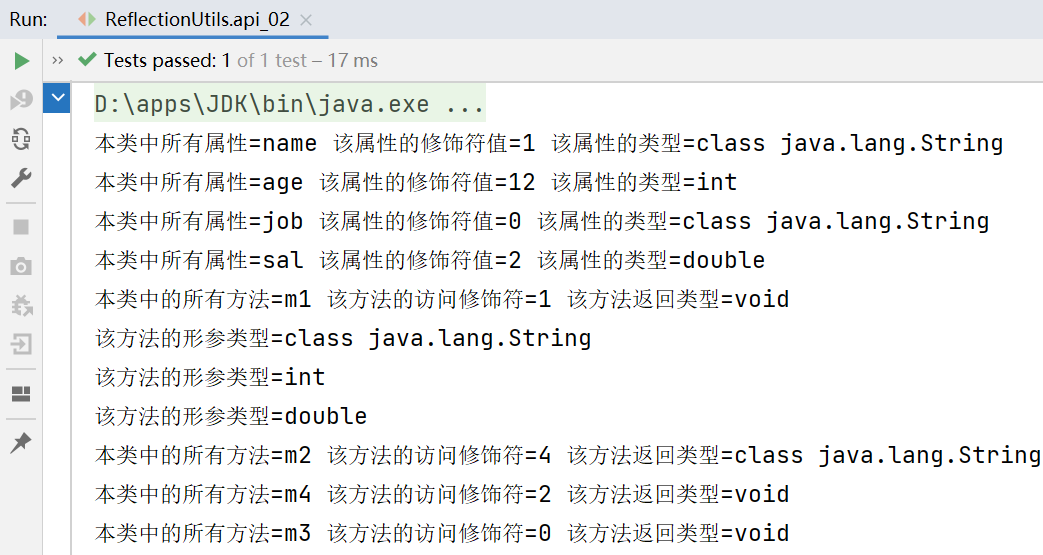
Task: Click the green checkmark passed icon
Action: click(87, 61)
